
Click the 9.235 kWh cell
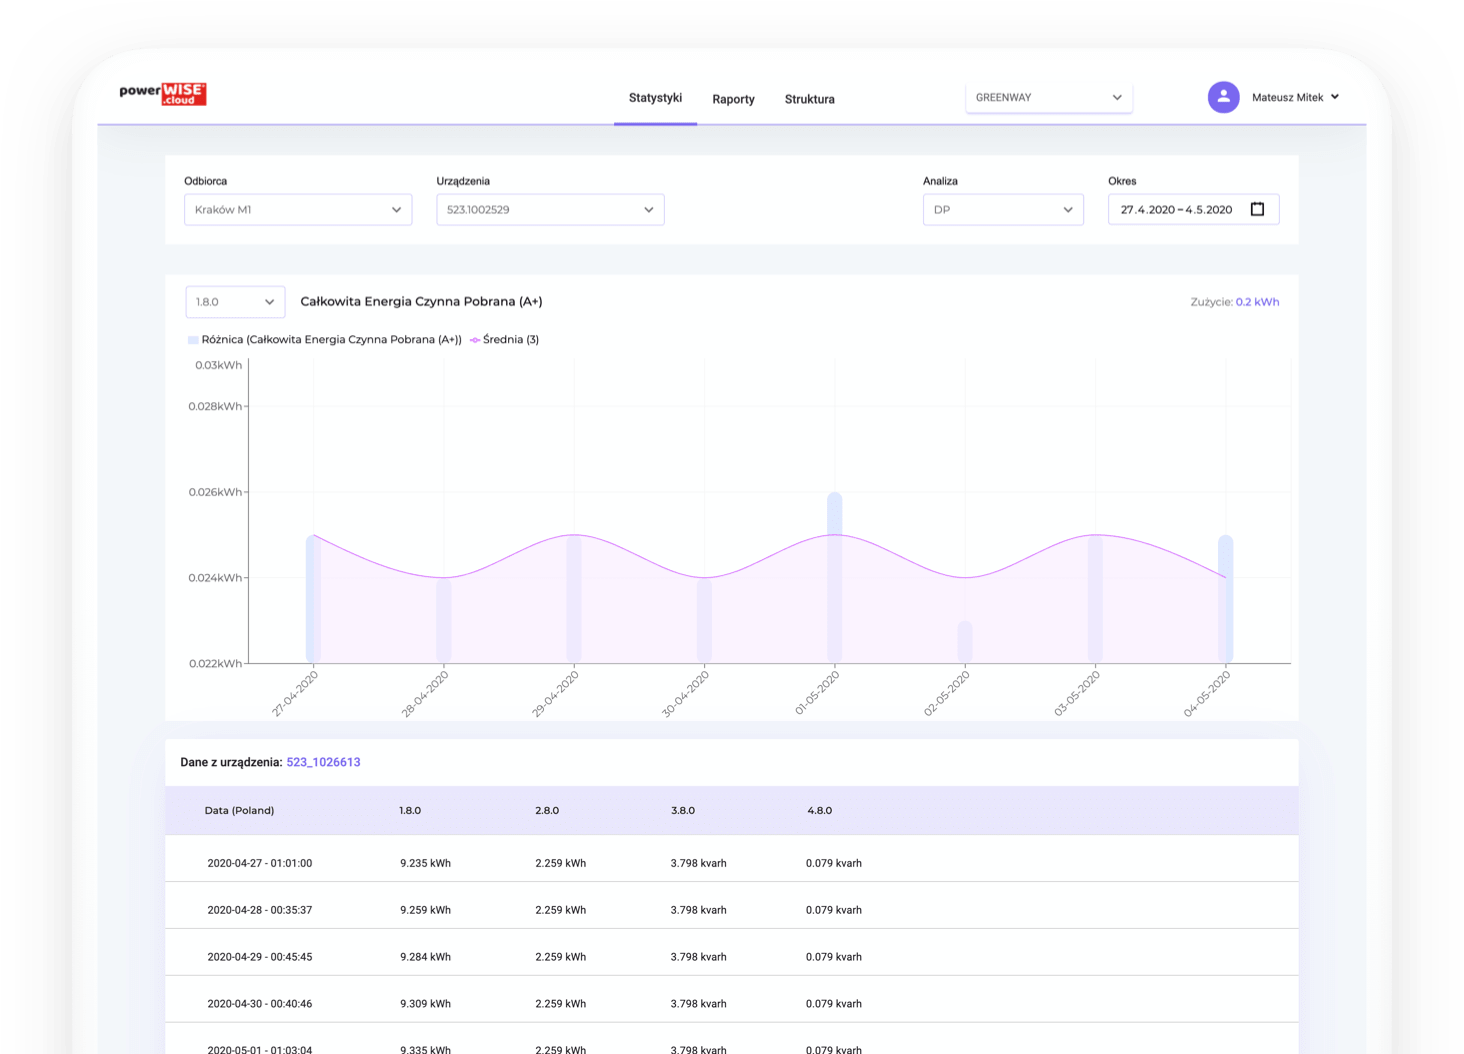point(425,863)
